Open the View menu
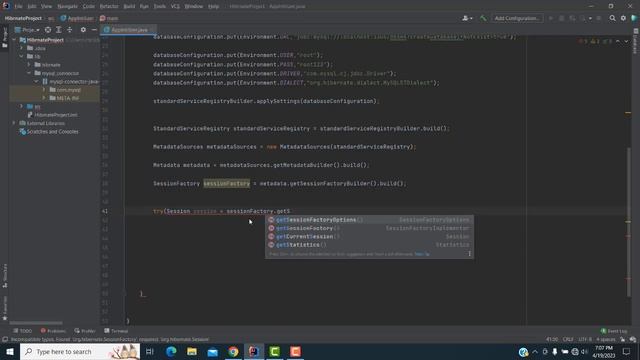 (46, 7)
